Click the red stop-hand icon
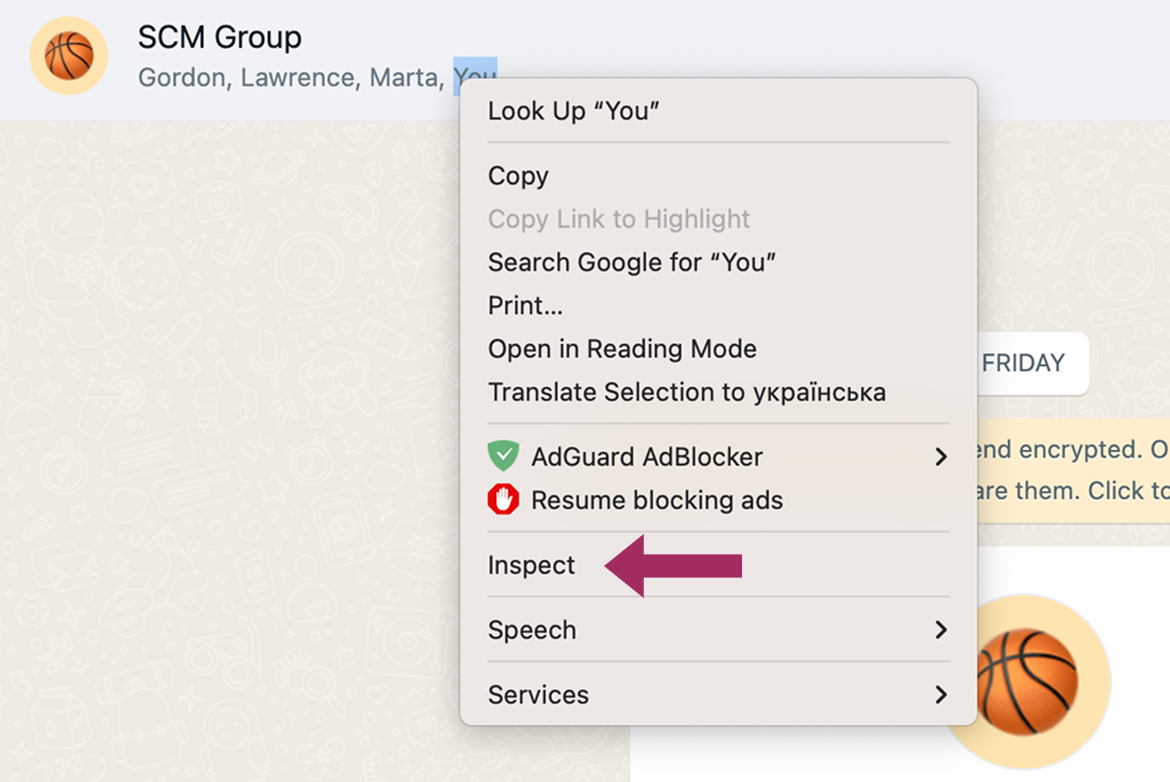Viewport: 1170px width, 782px height. 503,500
